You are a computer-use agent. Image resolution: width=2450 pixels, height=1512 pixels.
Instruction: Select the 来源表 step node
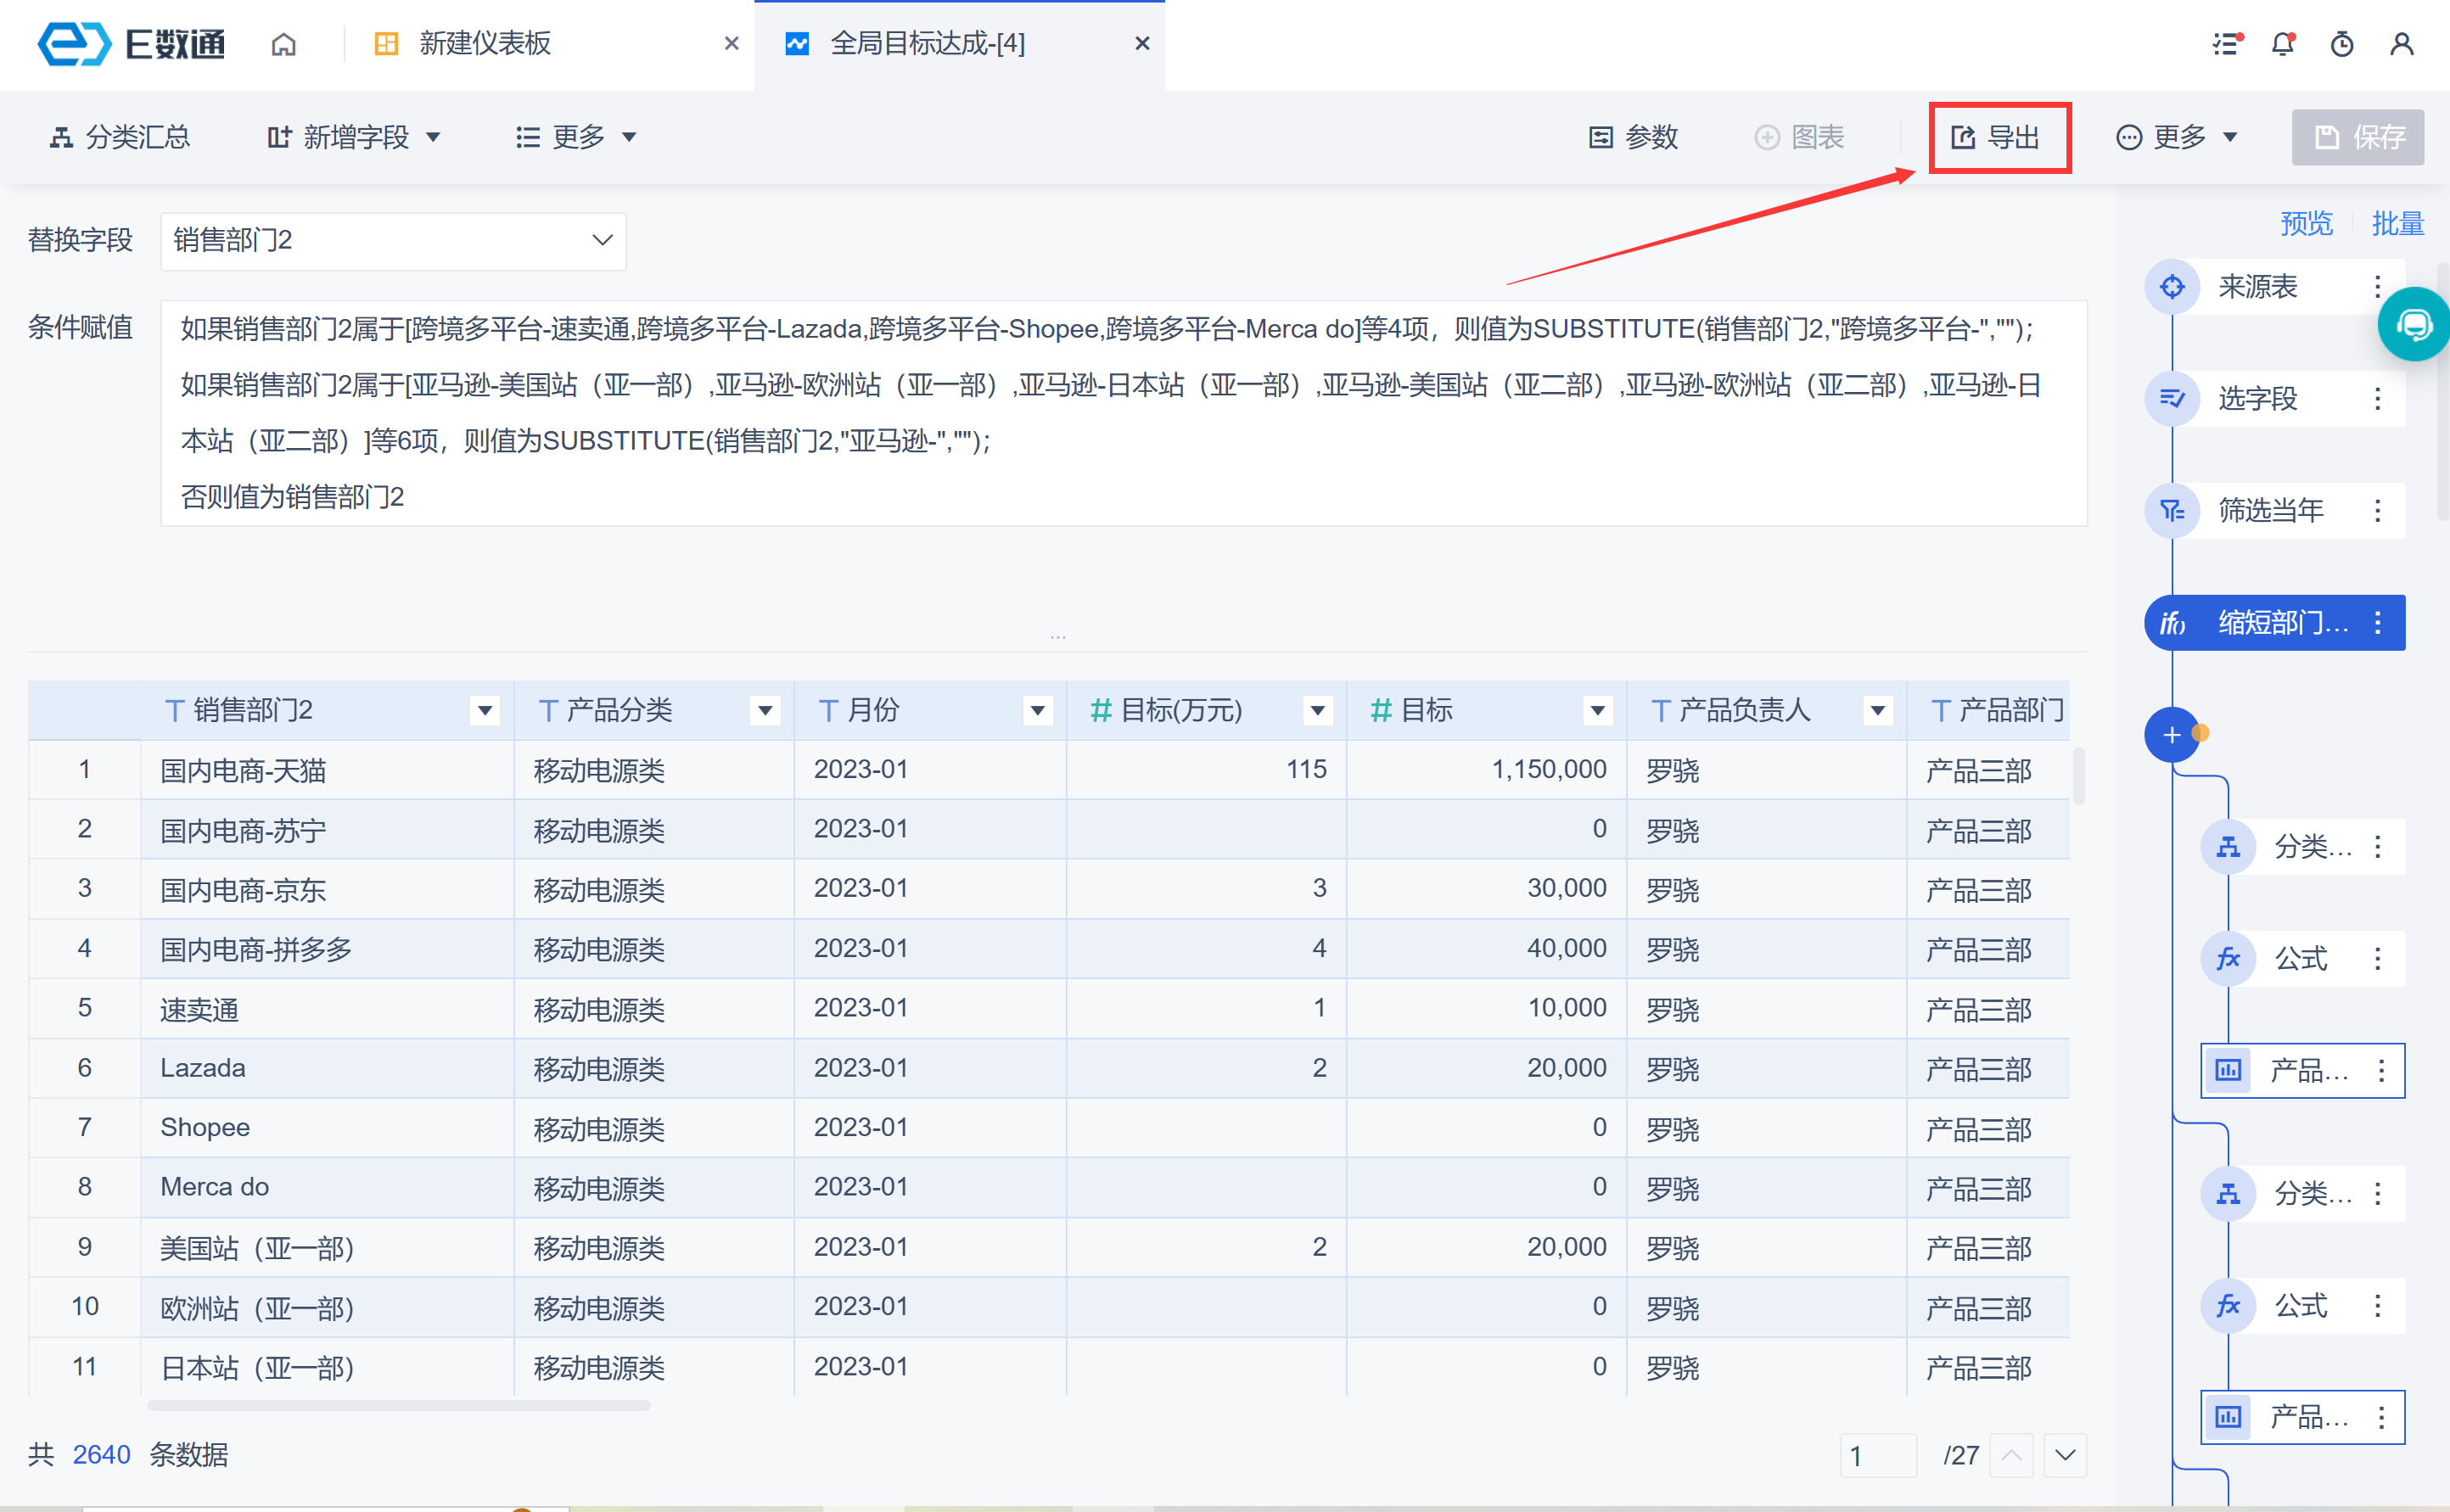2257,287
